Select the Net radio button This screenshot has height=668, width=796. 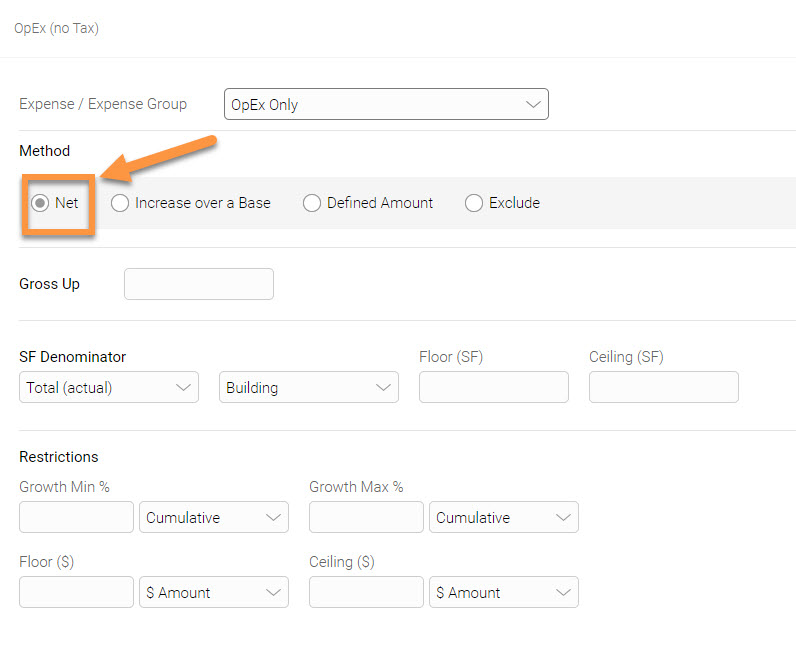tap(40, 203)
